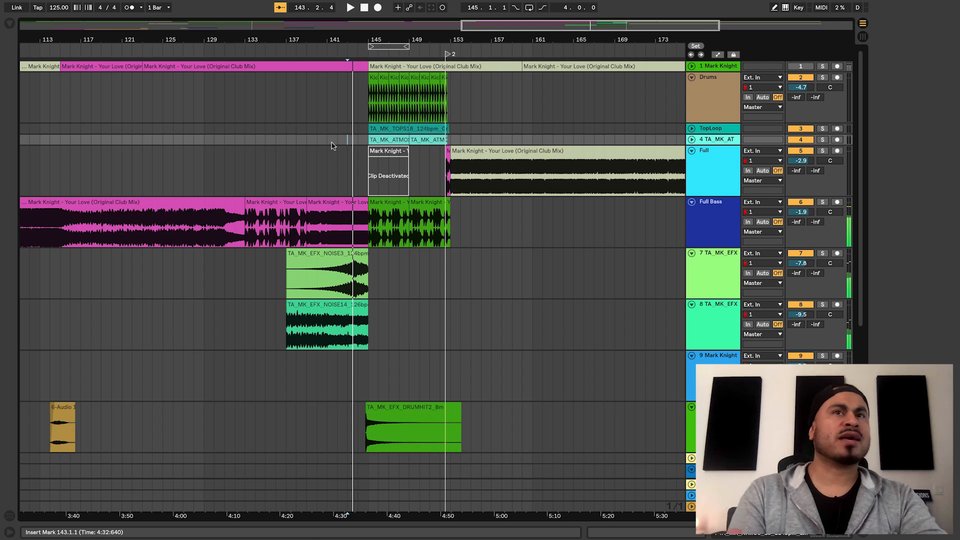Click Full Bass pan C control
Image resolution: width=960 pixels, height=540 pixels.
point(830,212)
